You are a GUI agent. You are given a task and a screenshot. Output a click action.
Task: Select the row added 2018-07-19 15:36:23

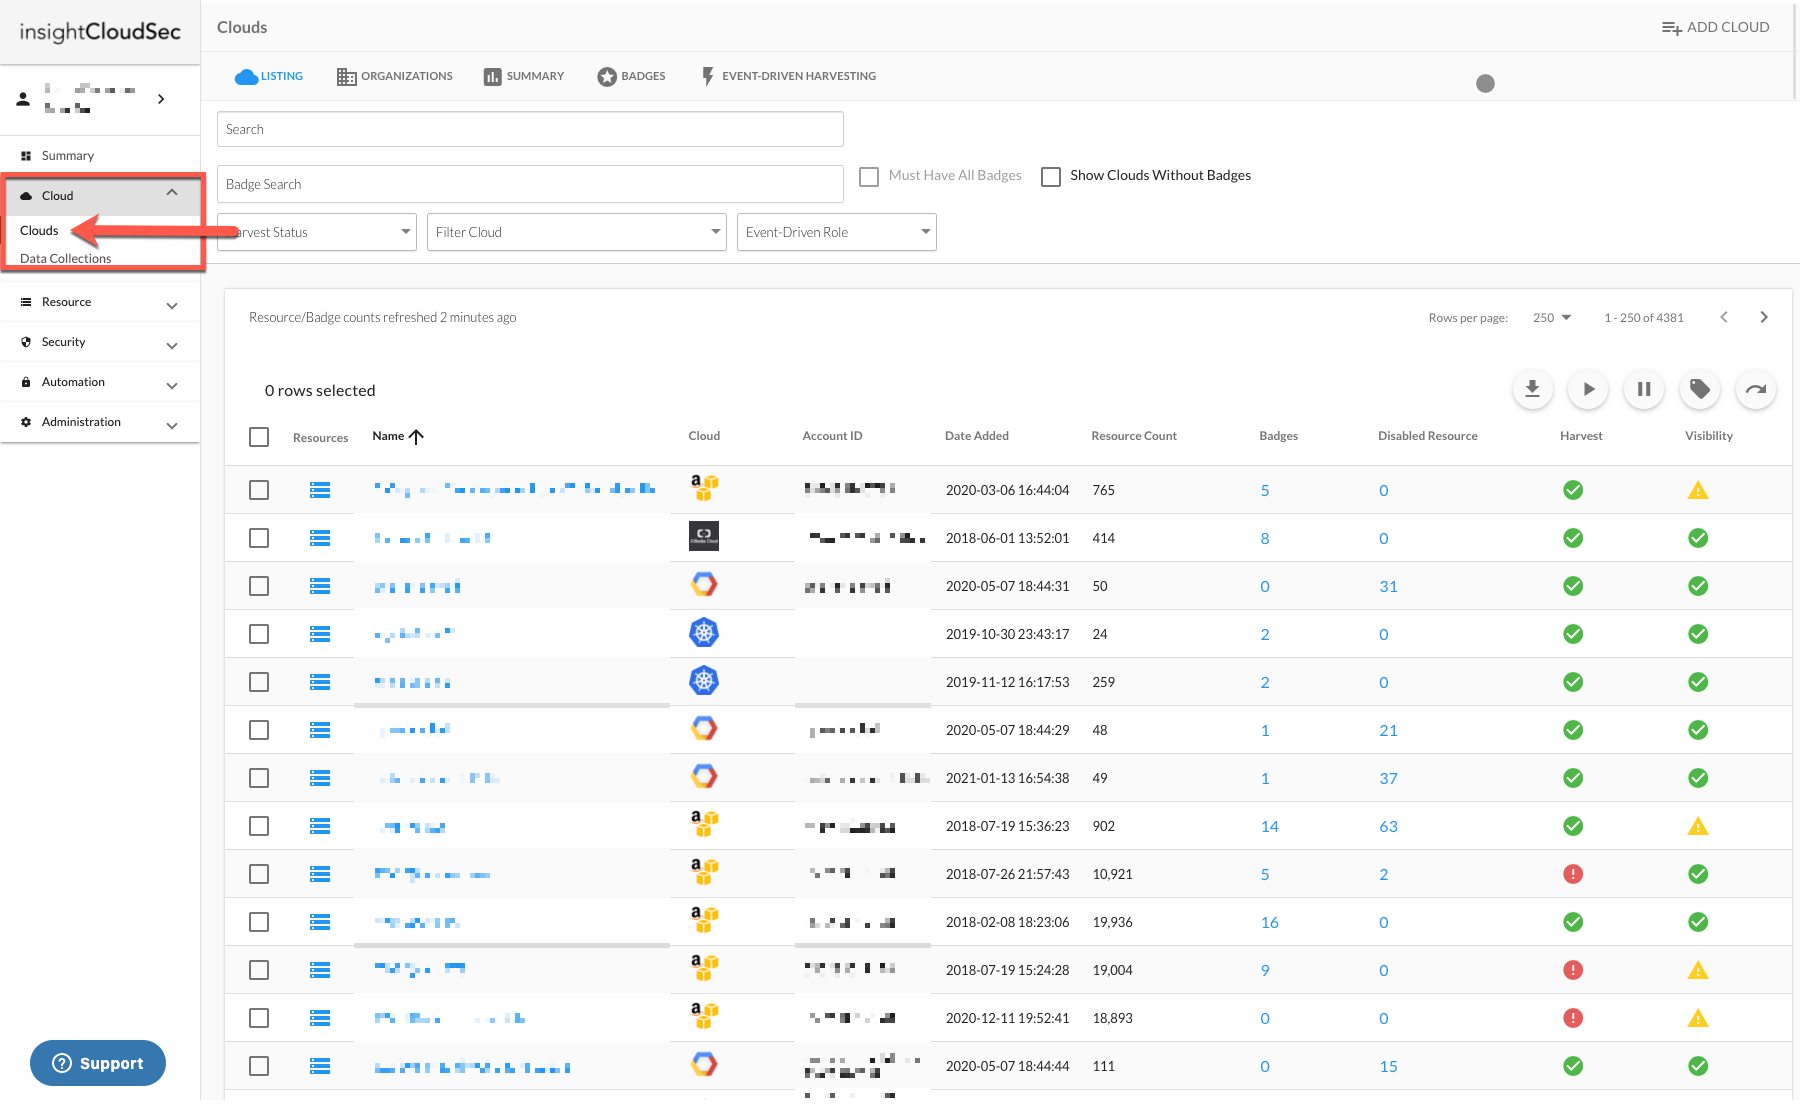coord(259,826)
